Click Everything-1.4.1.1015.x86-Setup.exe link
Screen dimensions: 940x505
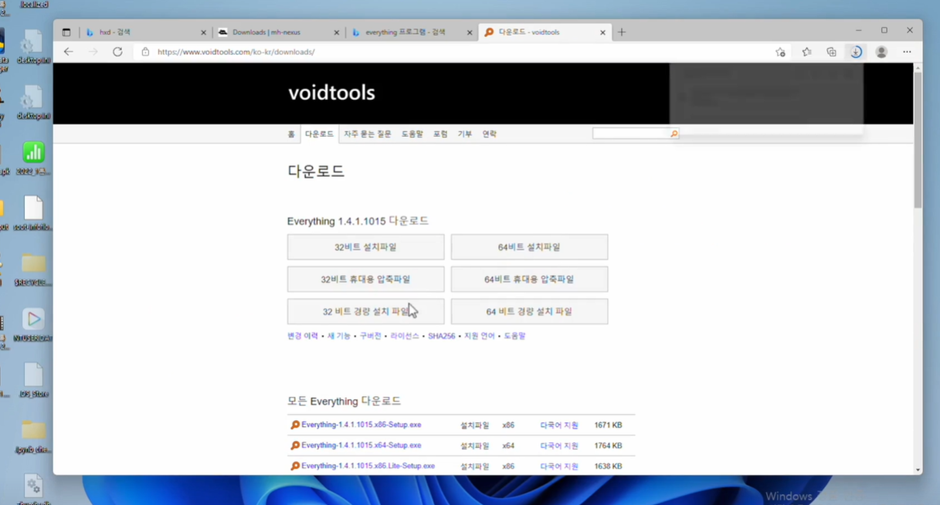(x=361, y=425)
